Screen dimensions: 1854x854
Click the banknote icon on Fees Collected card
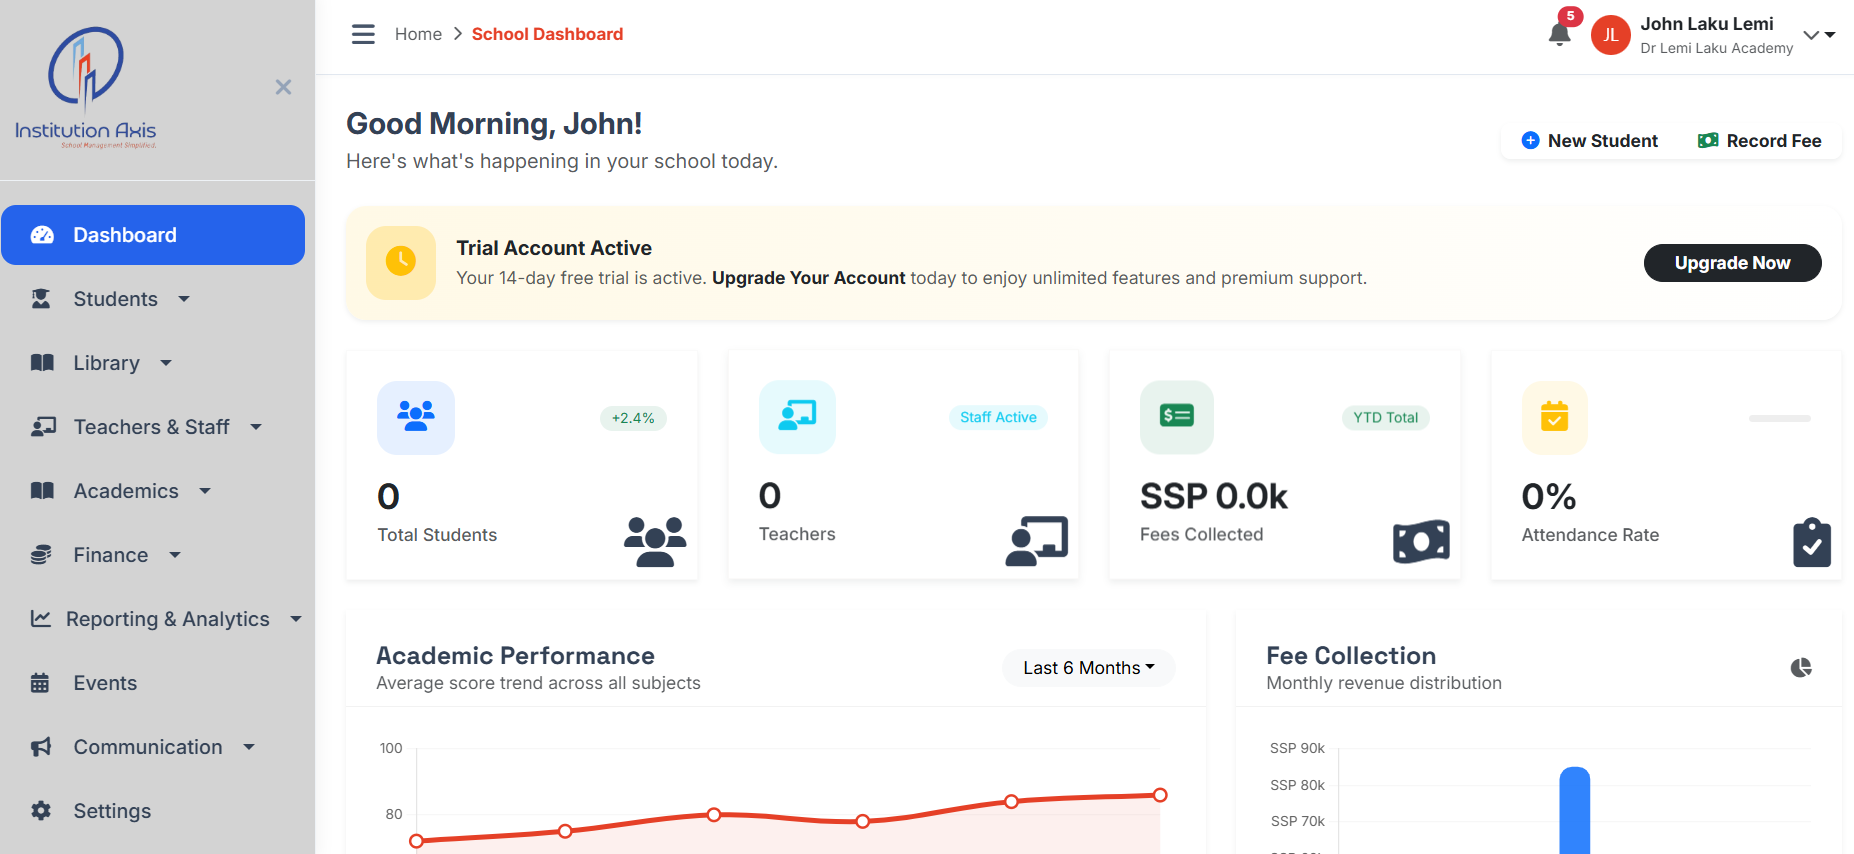coord(1421,541)
